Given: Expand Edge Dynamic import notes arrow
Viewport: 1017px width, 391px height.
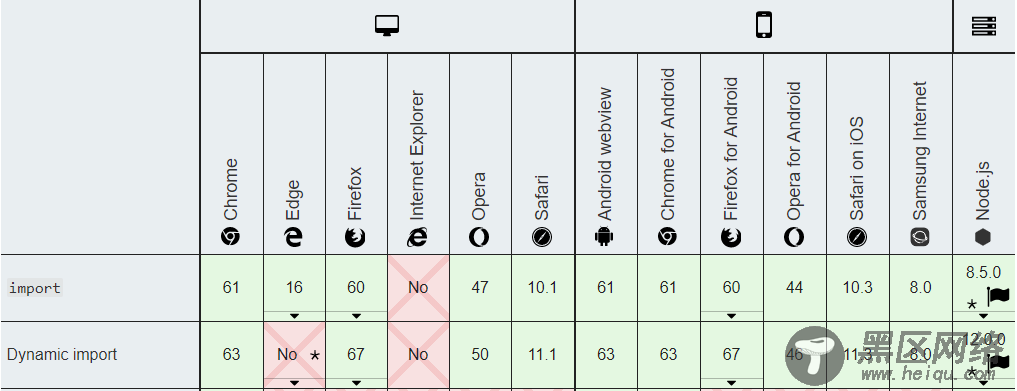Looking at the screenshot, I should click(294, 383).
